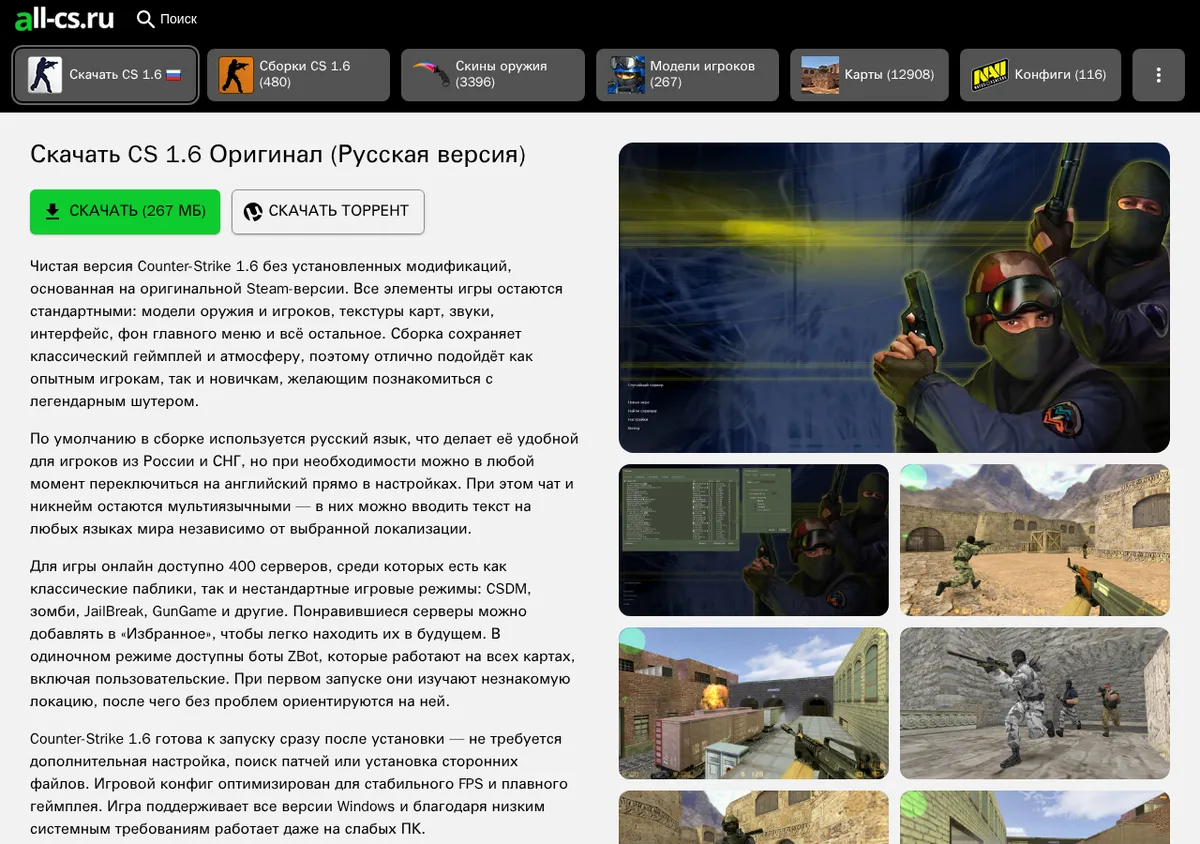Click the karambit knife icon for Скины оружия
The width and height of the screenshot is (1200, 844).
[x=431, y=75]
